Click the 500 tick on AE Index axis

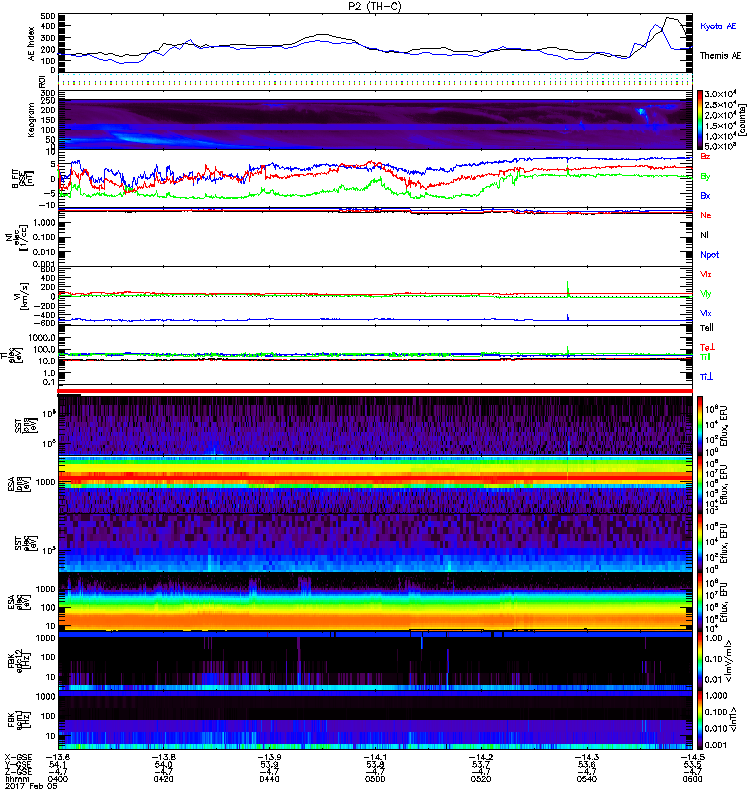(x=48, y=16)
